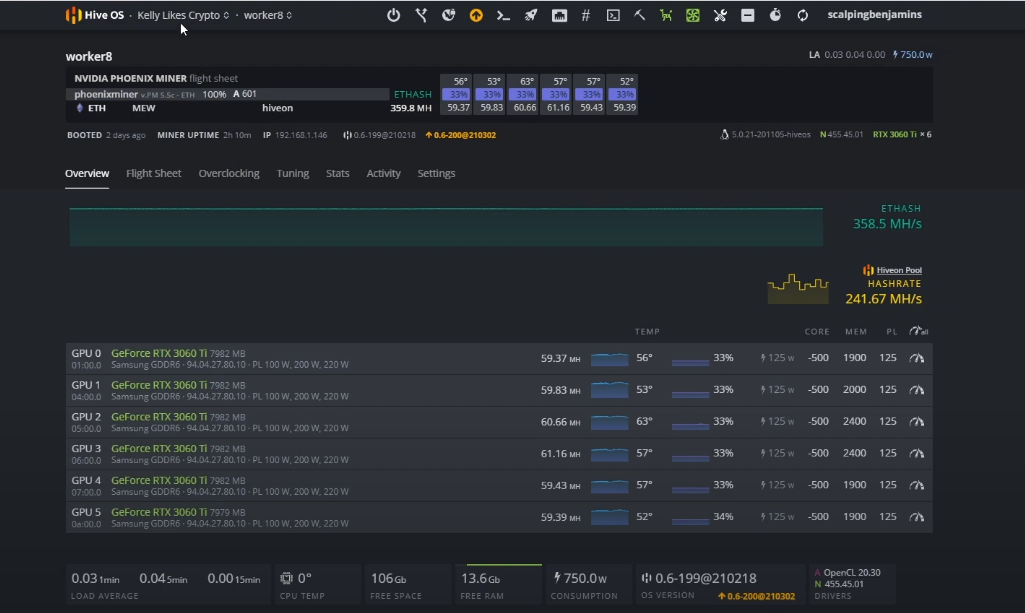Click the IP address 192.168.1.146
The width and height of the screenshot is (1025, 613).
coord(301,135)
